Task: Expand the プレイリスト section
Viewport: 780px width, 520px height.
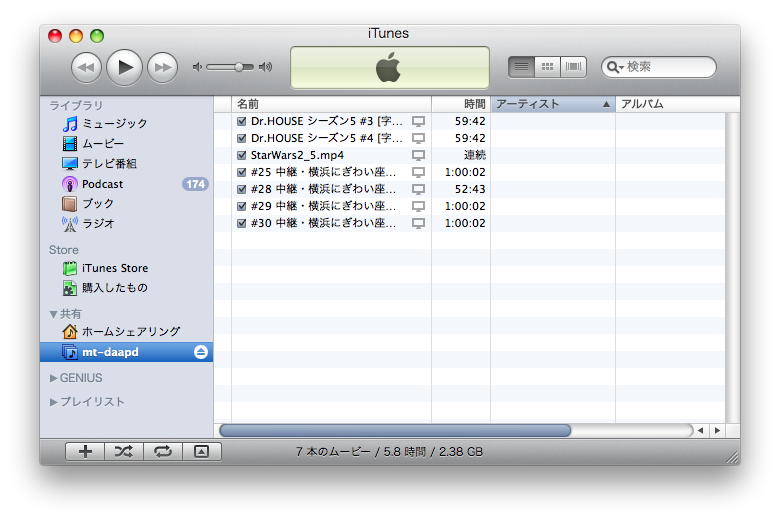Action: point(54,402)
